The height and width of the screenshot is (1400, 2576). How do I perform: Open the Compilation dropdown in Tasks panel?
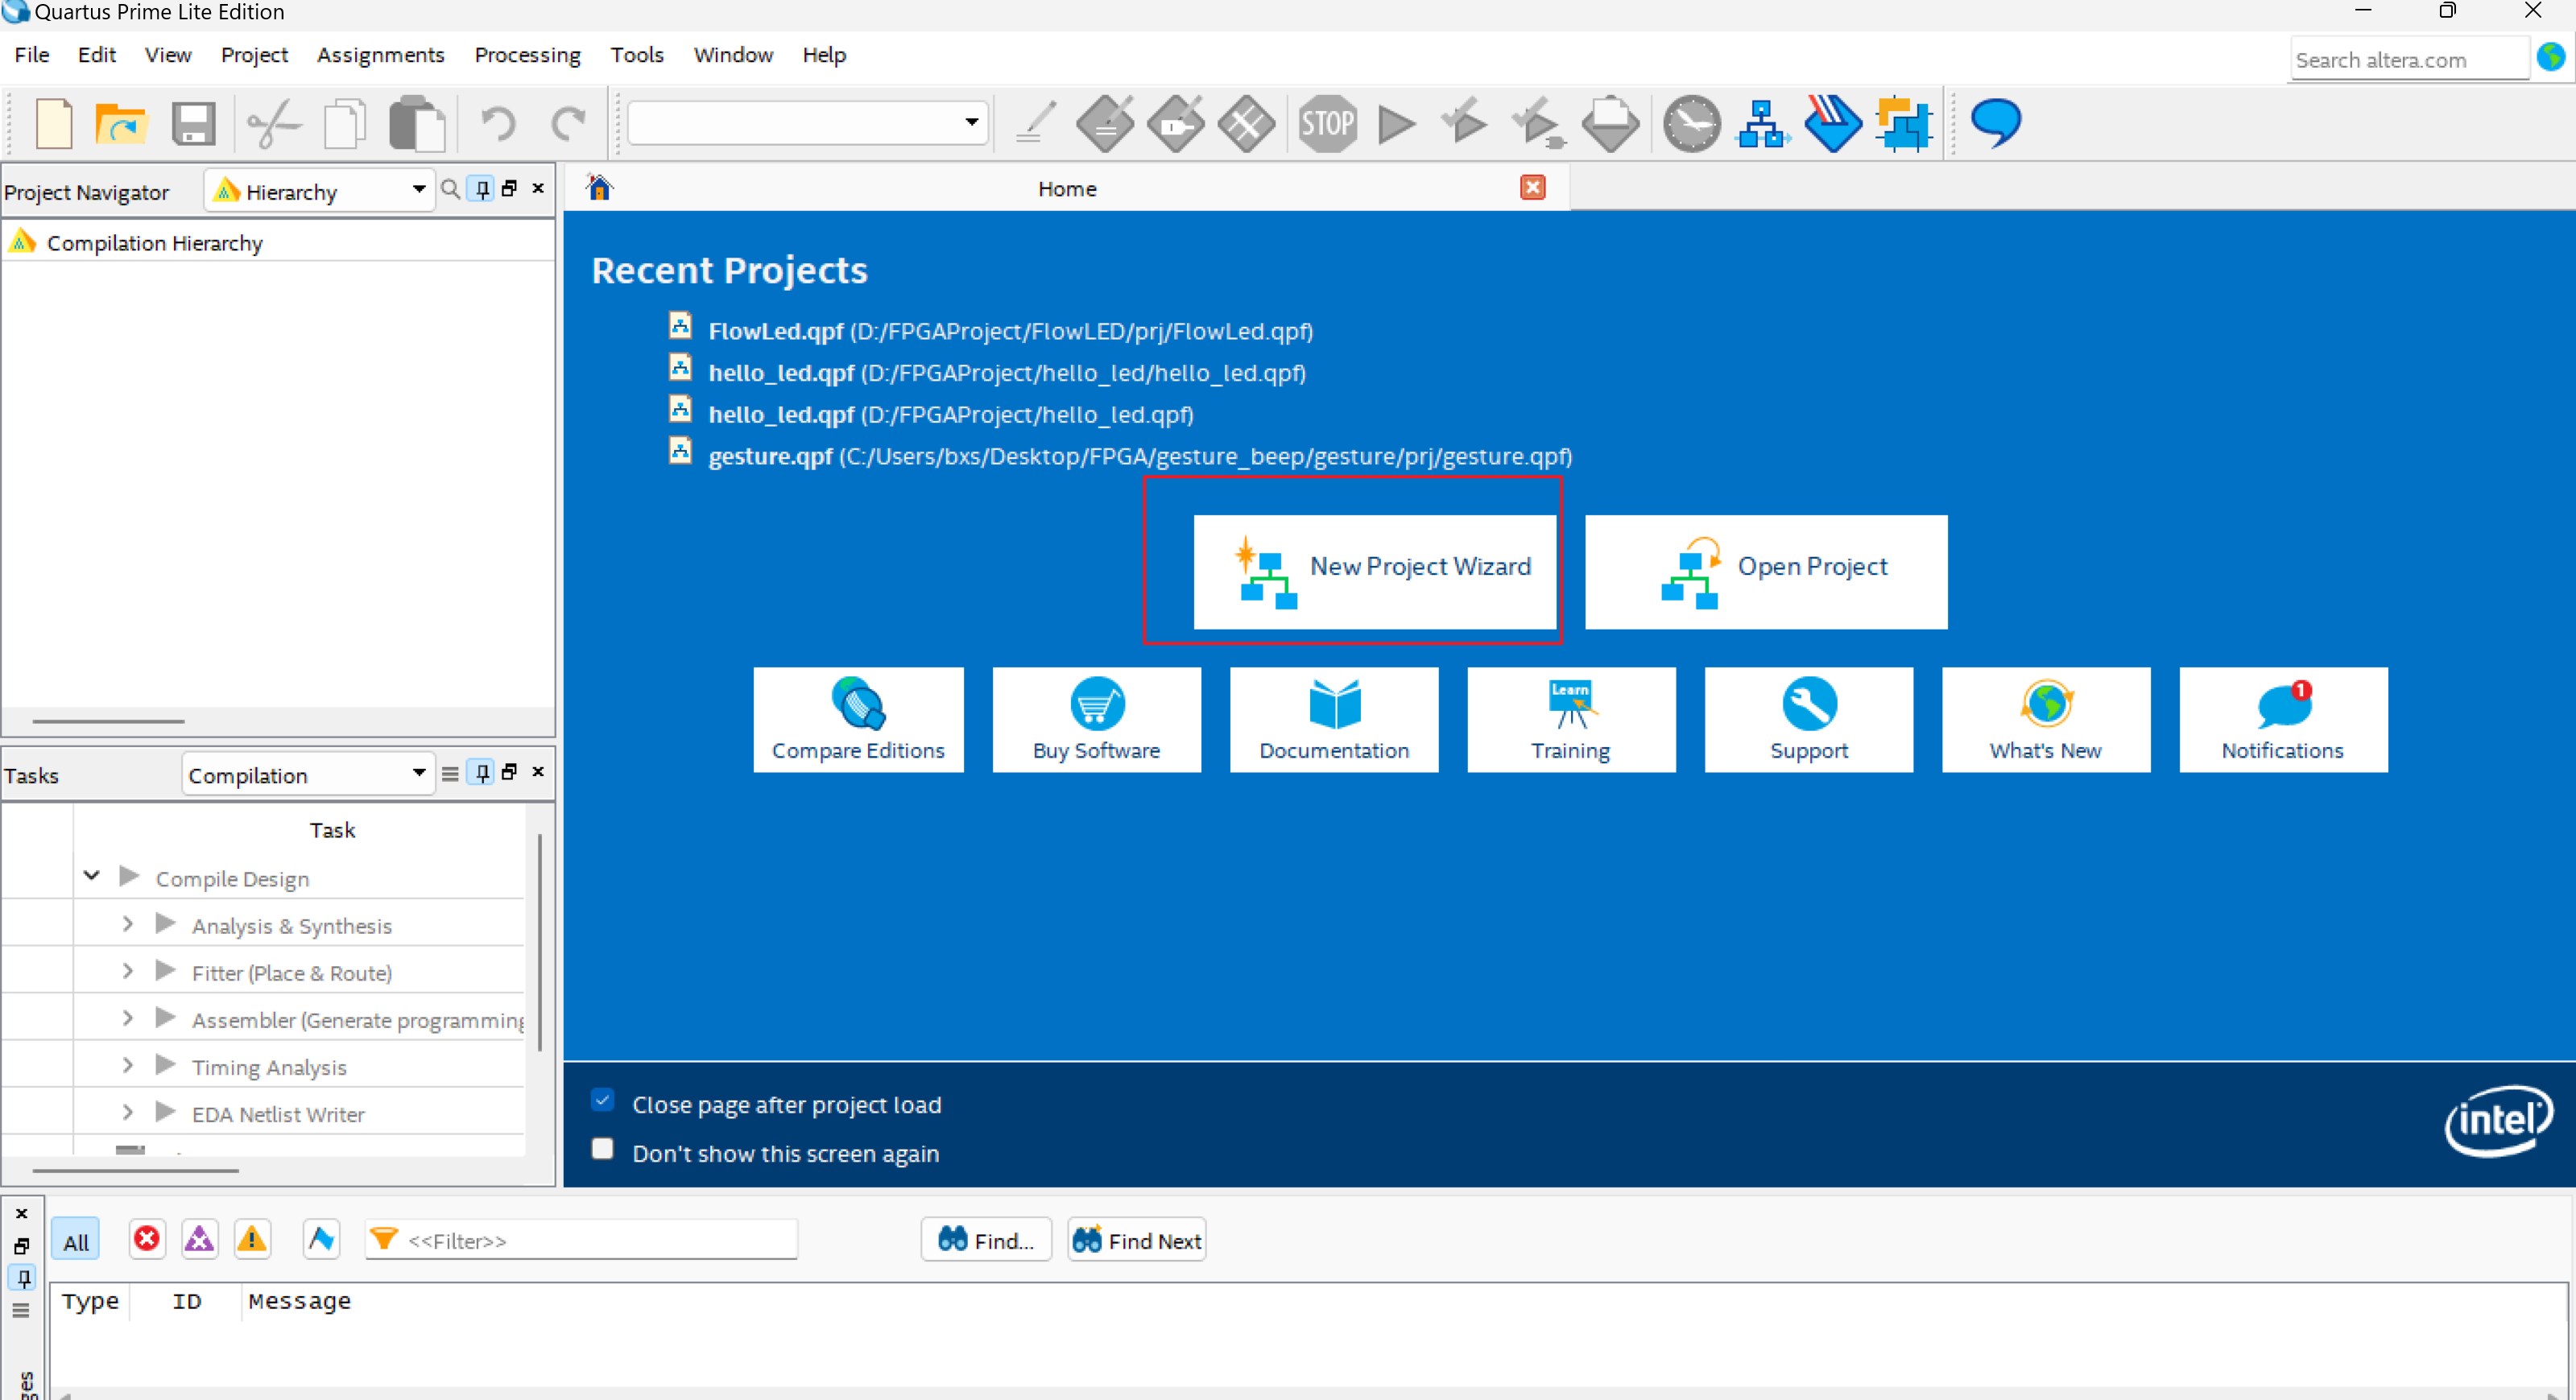308,774
